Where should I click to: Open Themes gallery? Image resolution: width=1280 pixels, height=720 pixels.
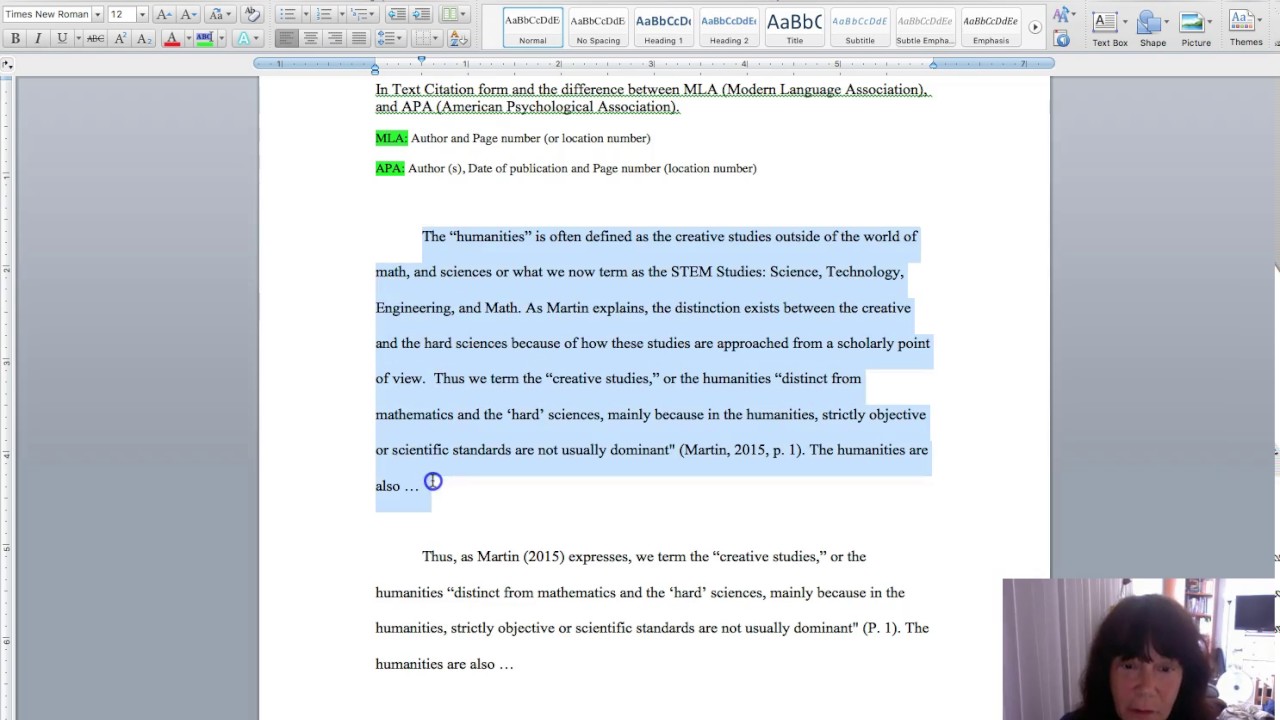1245,27
